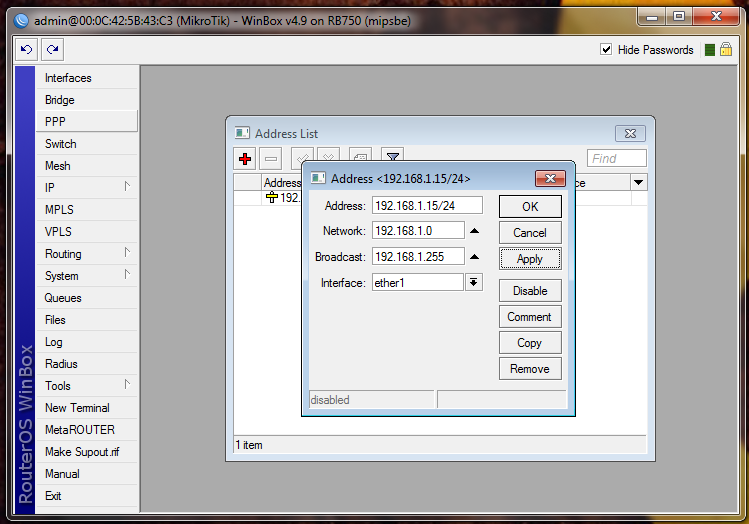Open the MetaROUTER menu item
The image size is (749, 524).
86,429
